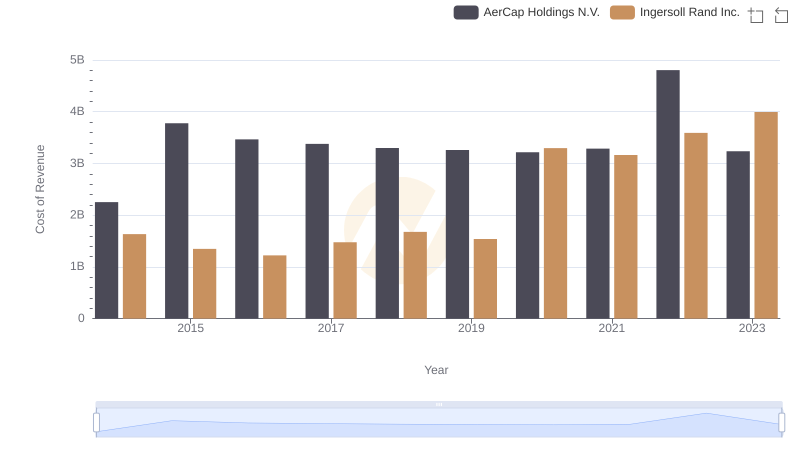Select the tallest AerCap bar in 2022

pos(668,194)
